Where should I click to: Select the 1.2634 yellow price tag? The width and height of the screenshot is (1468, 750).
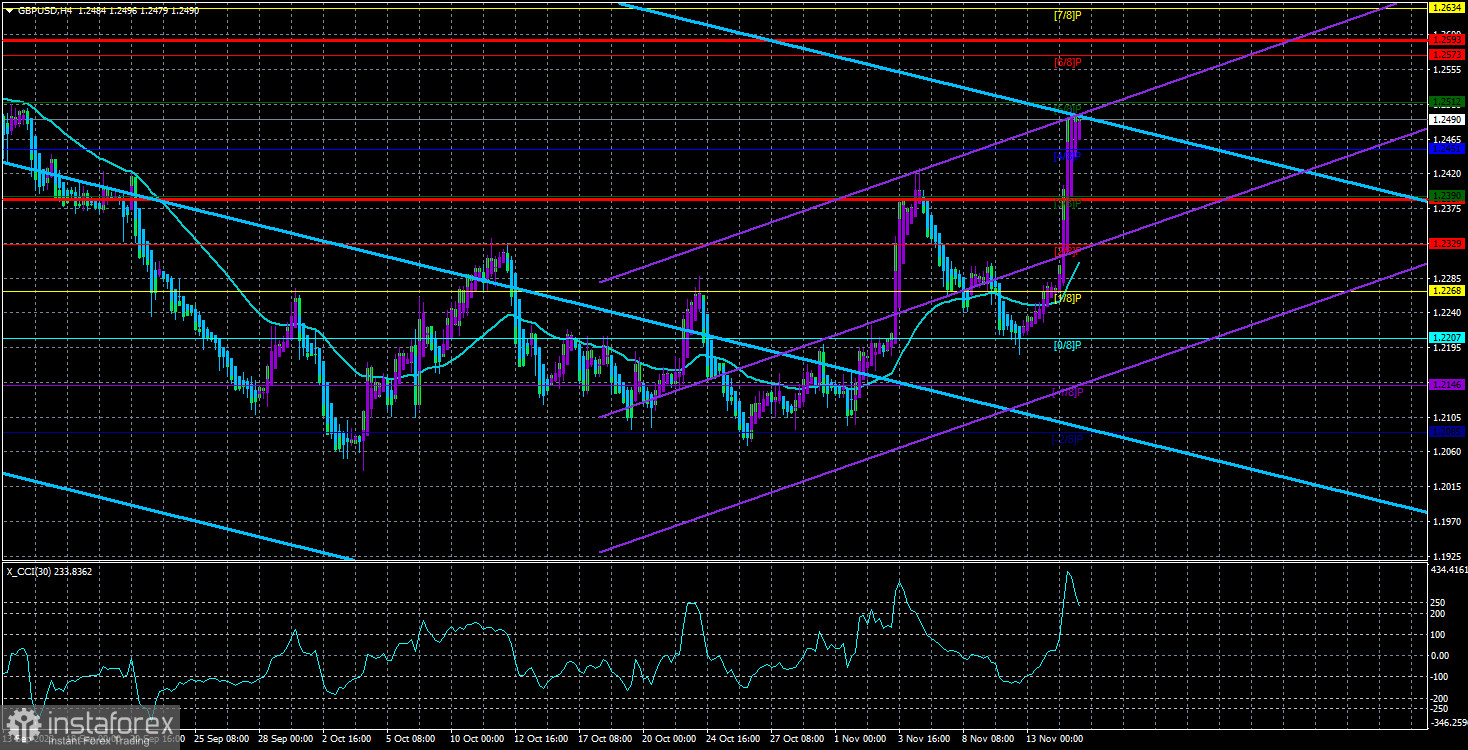tap(1447, 7)
